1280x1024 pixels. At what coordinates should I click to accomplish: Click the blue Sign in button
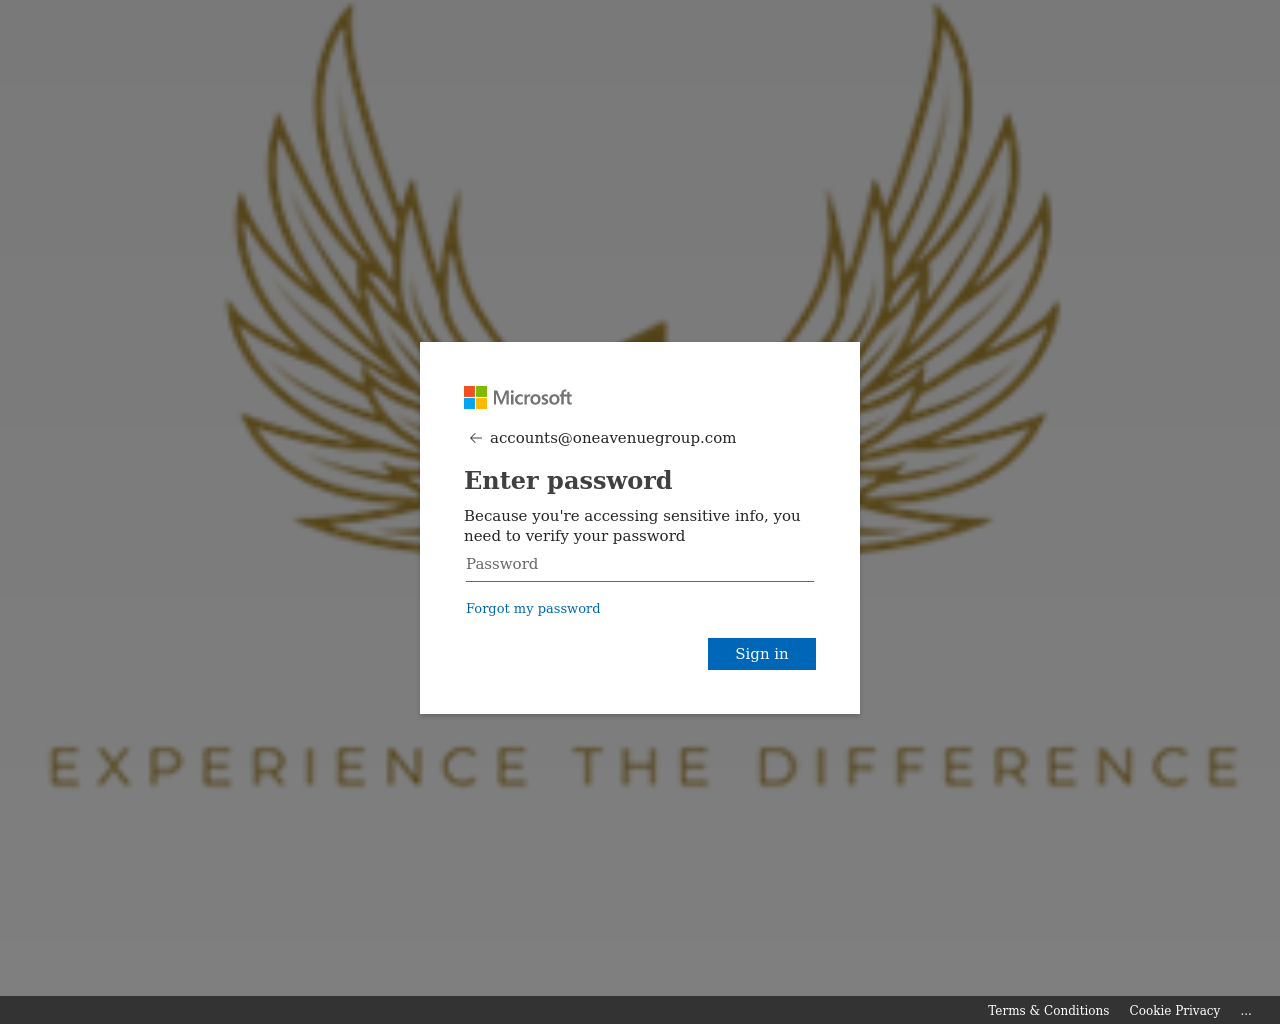pyautogui.click(x=762, y=654)
